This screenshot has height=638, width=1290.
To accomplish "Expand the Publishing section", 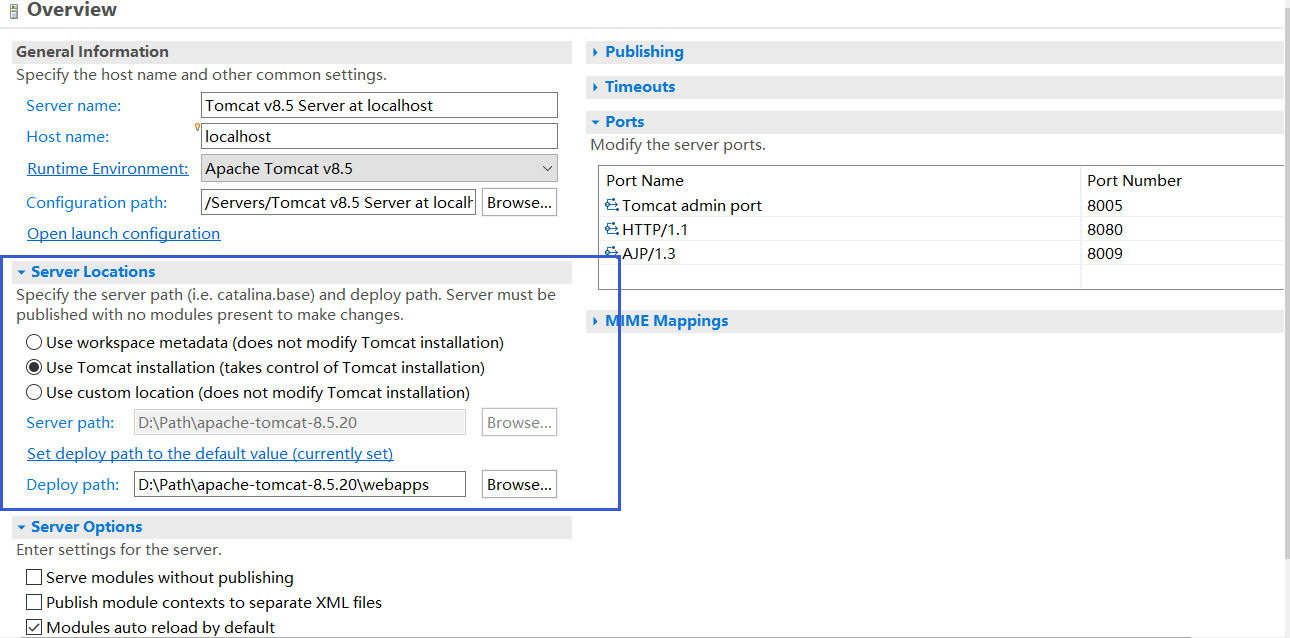I will (594, 51).
